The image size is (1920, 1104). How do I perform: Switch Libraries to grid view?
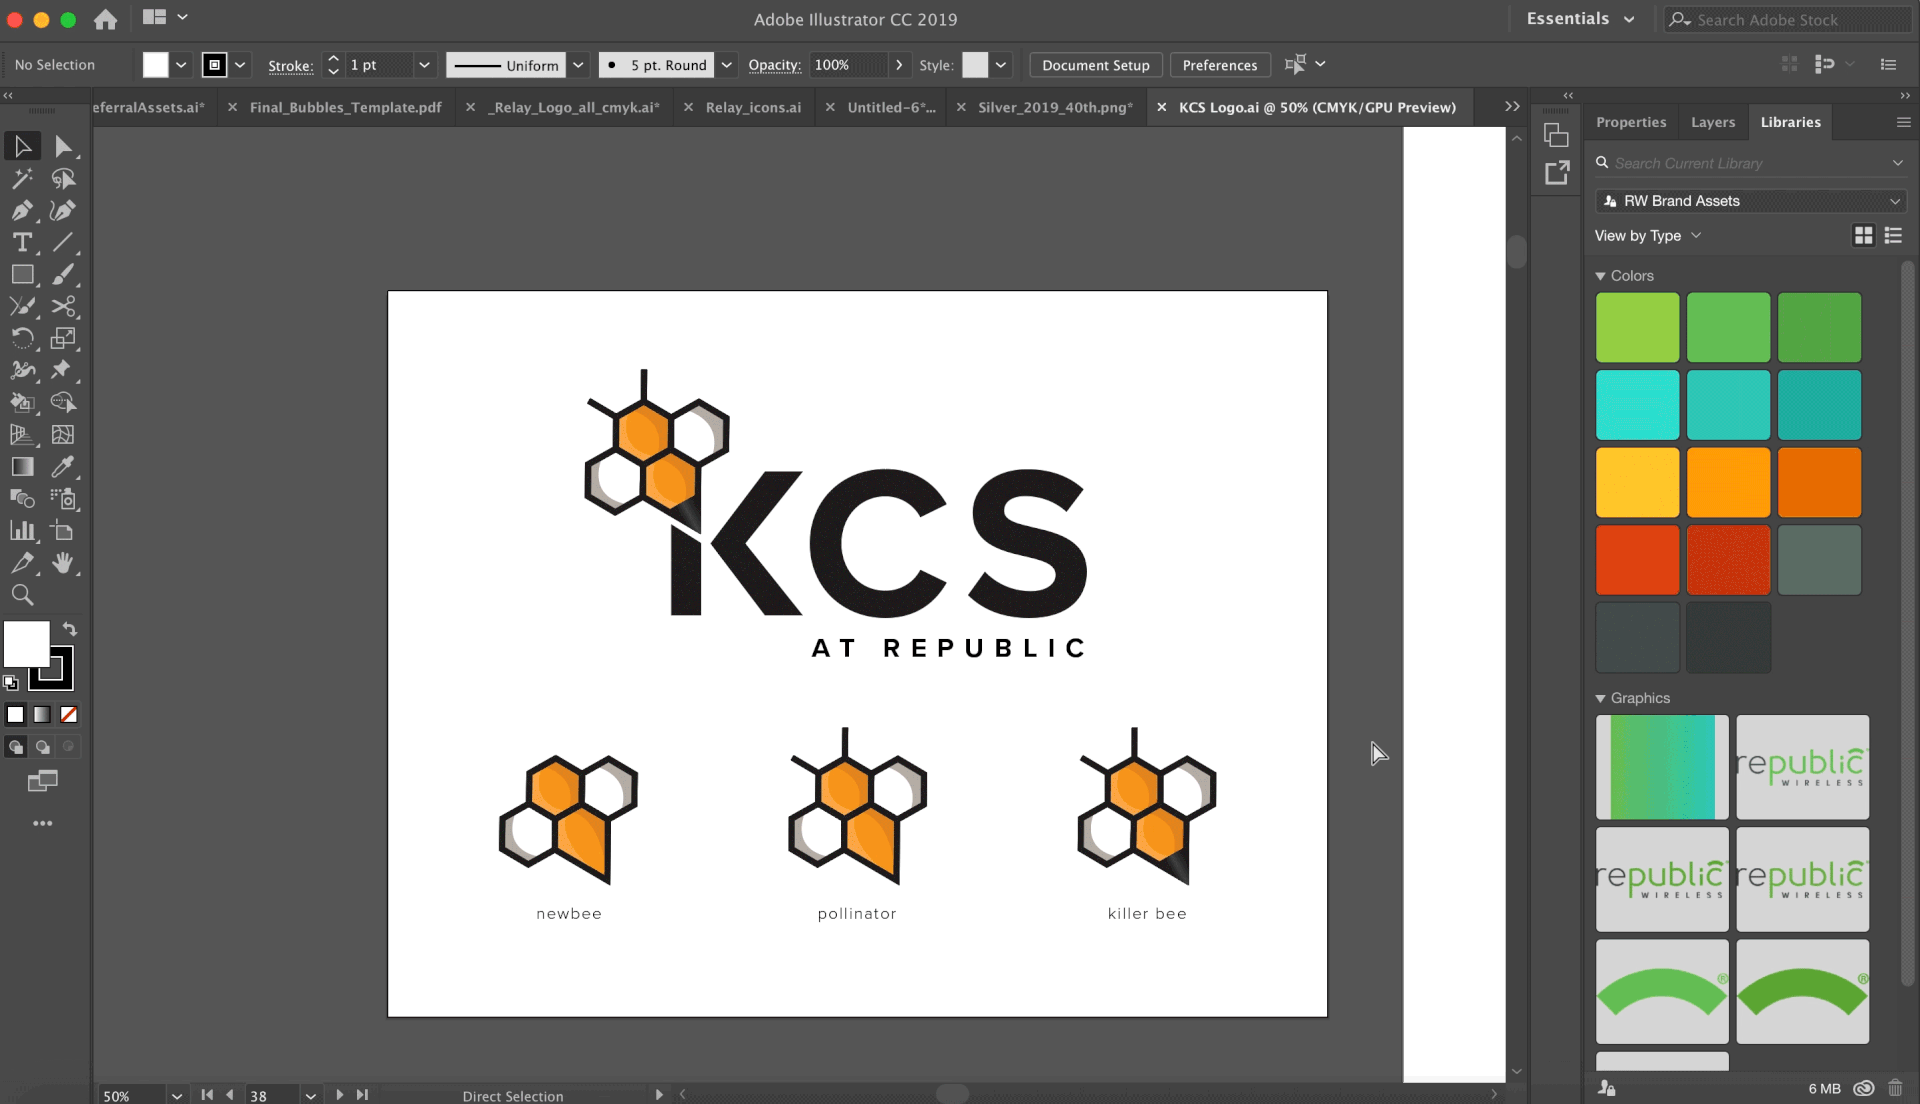[1863, 235]
